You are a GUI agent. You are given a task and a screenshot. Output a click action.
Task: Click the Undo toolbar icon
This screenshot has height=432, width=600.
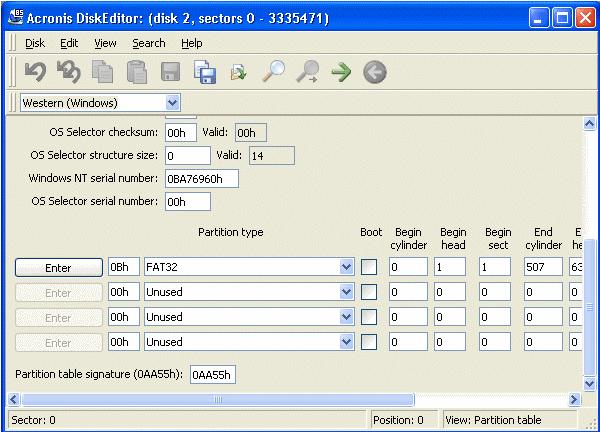pyautogui.click(x=36, y=72)
